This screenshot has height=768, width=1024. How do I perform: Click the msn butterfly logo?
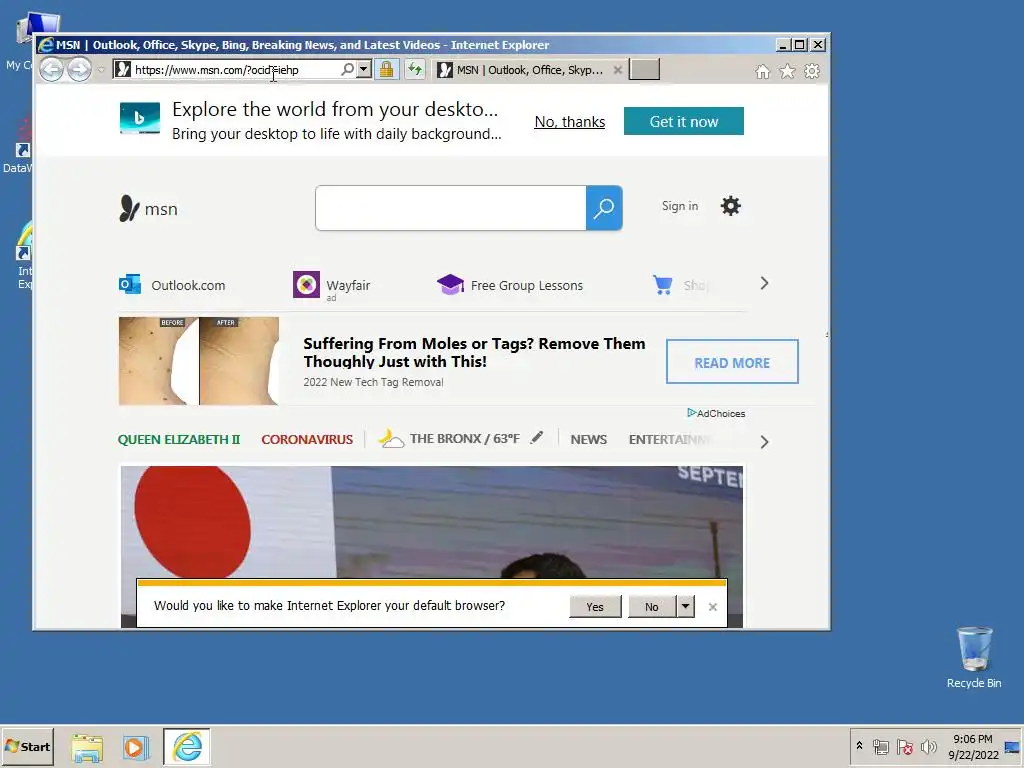pyautogui.click(x=148, y=209)
